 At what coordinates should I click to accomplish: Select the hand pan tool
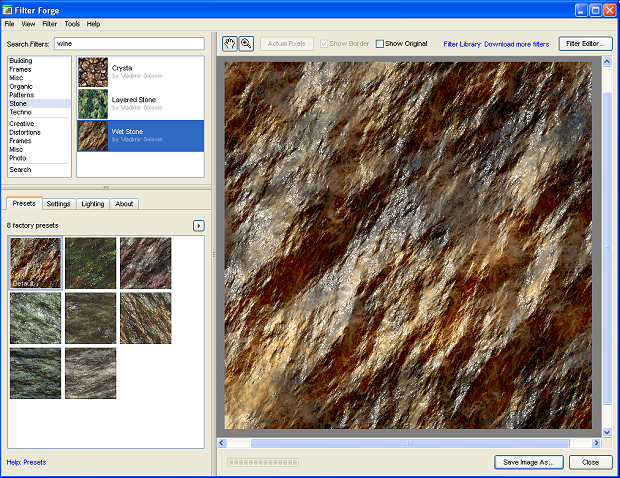pyautogui.click(x=230, y=44)
